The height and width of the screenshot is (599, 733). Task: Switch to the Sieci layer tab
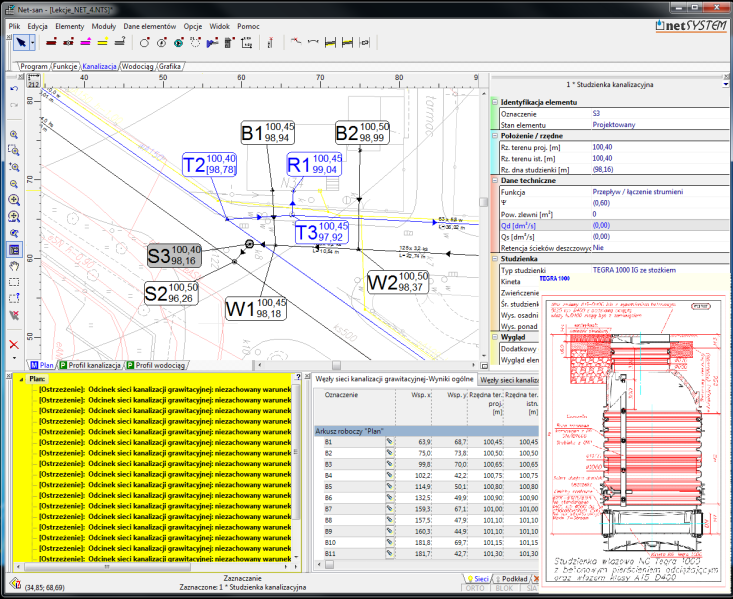click(x=477, y=579)
